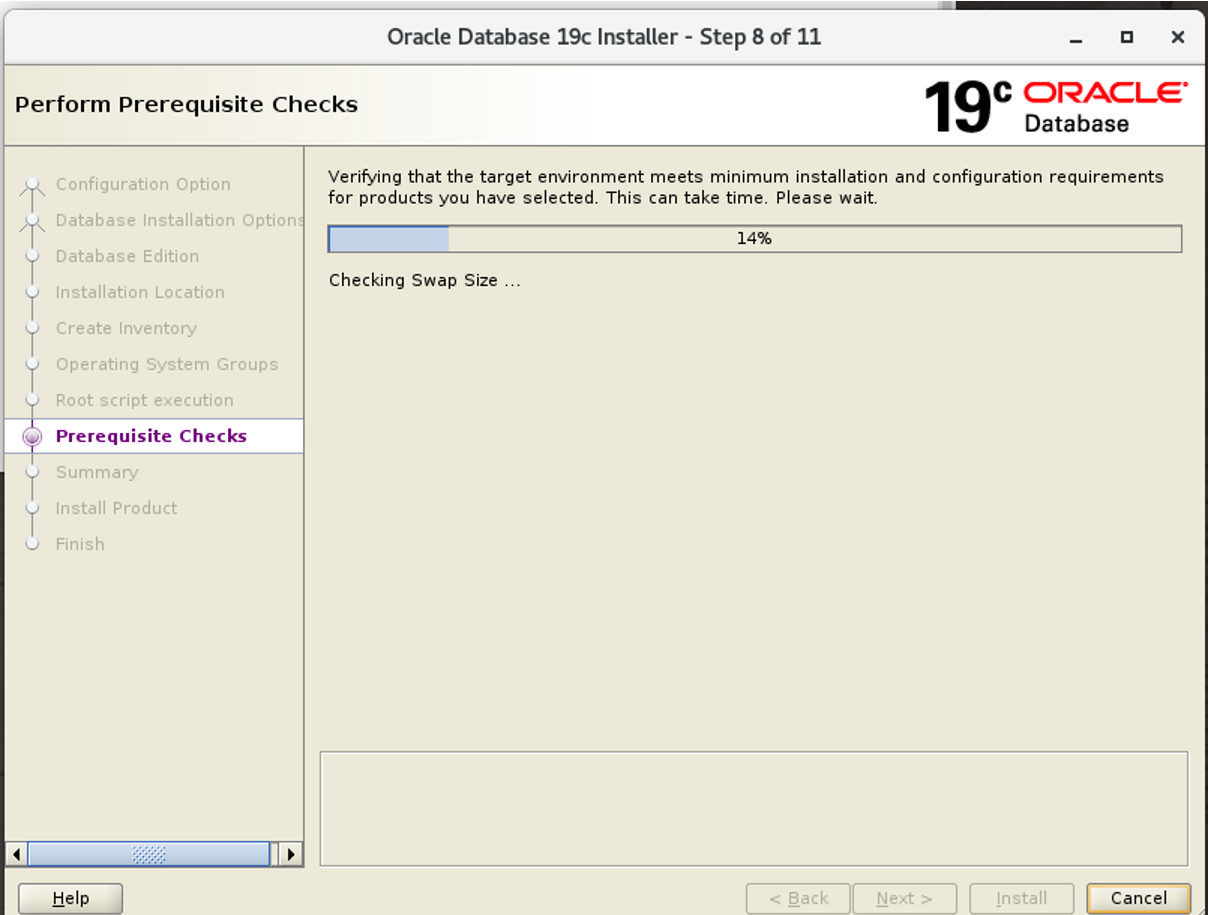Click the empty details text area
This screenshot has height=915, width=1208.
(754, 809)
